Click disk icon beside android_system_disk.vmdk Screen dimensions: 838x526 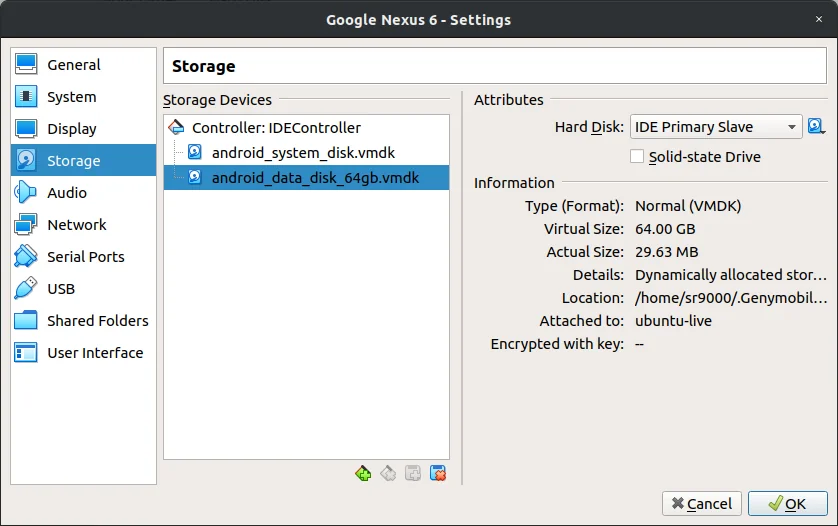pos(195,152)
